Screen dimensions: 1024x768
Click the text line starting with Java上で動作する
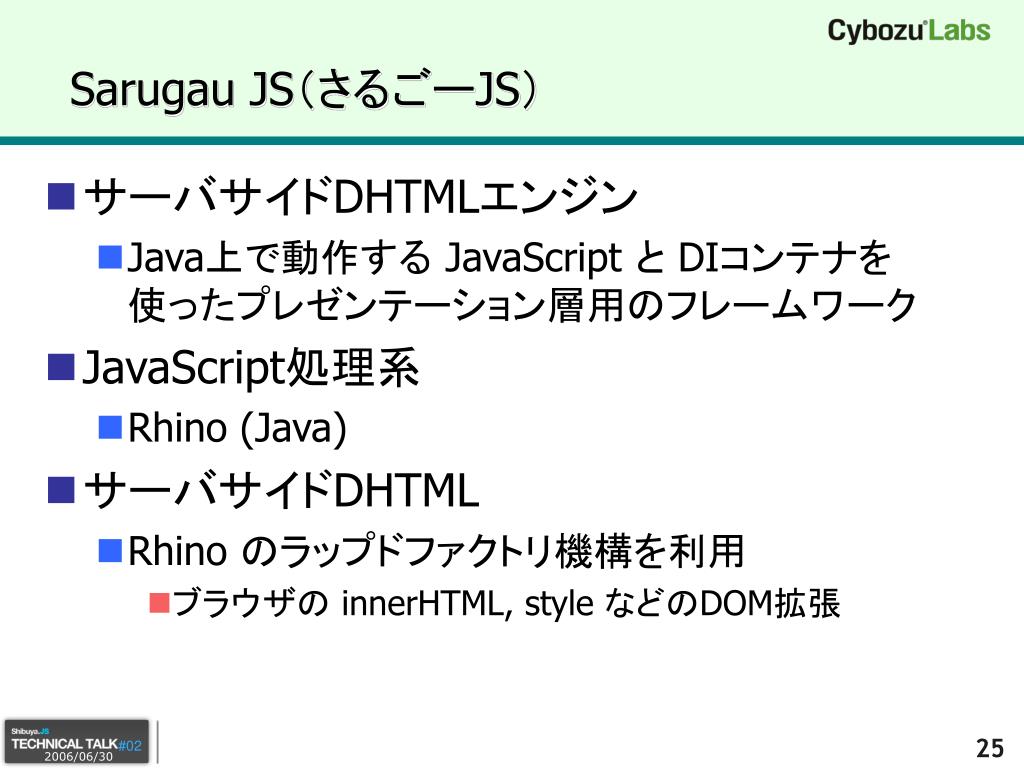click(x=510, y=258)
